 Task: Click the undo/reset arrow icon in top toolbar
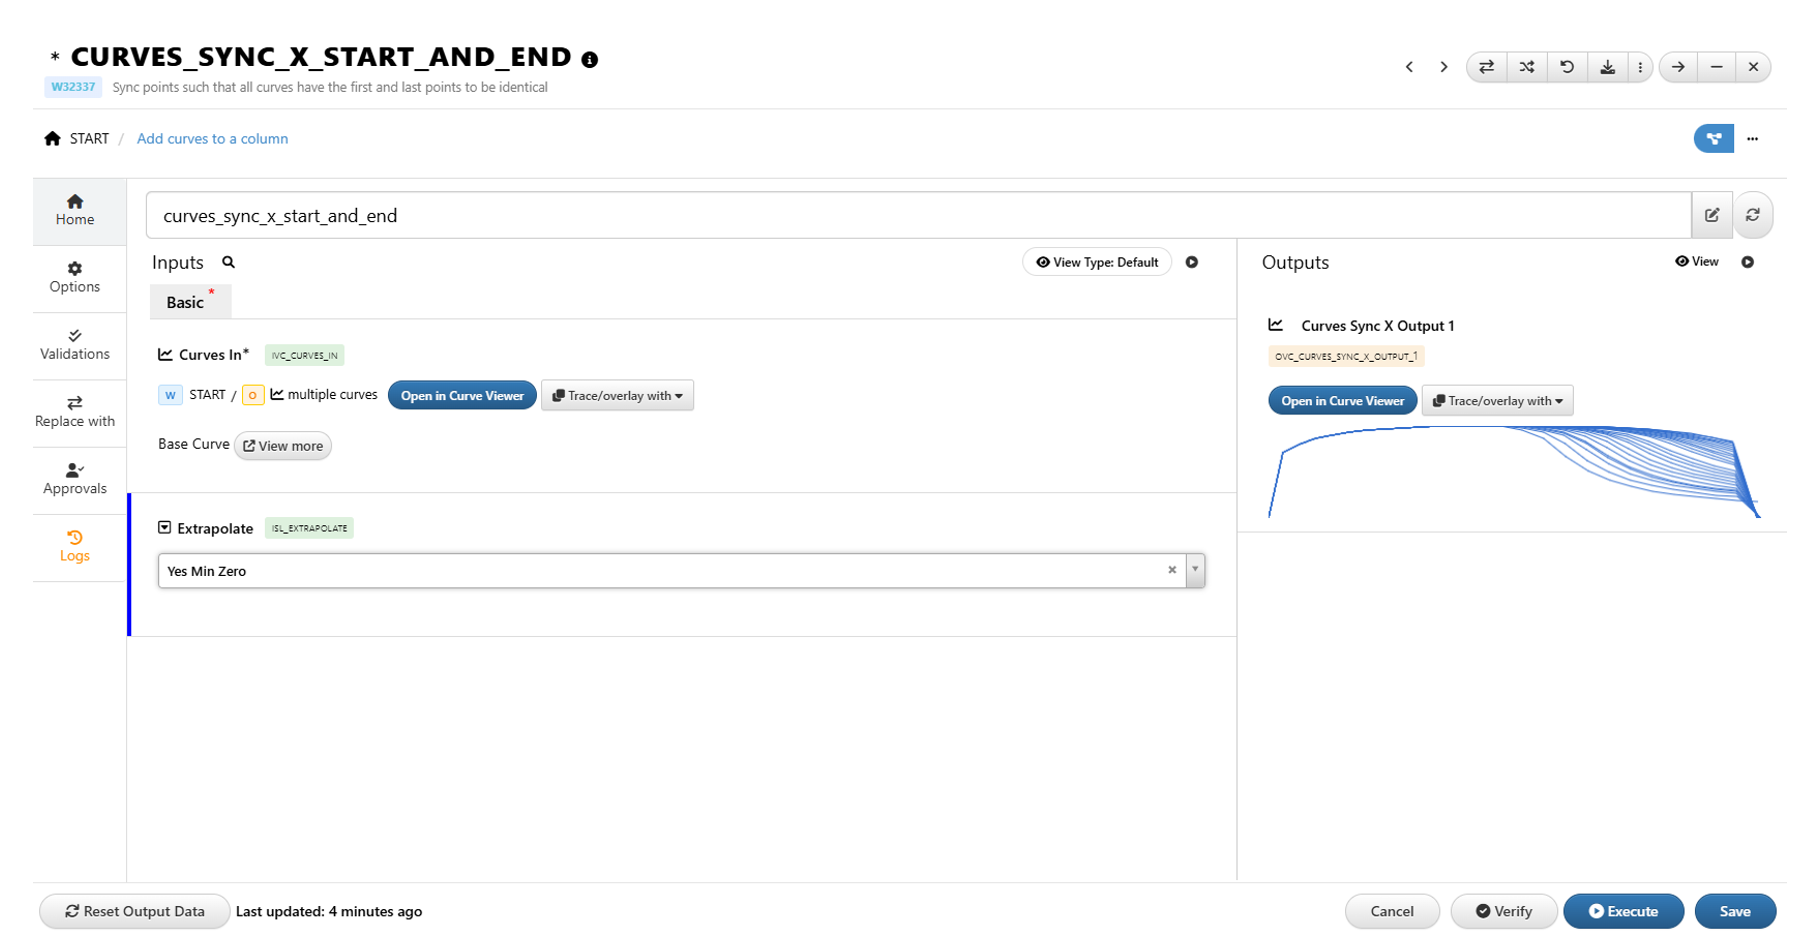[x=1567, y=67]
